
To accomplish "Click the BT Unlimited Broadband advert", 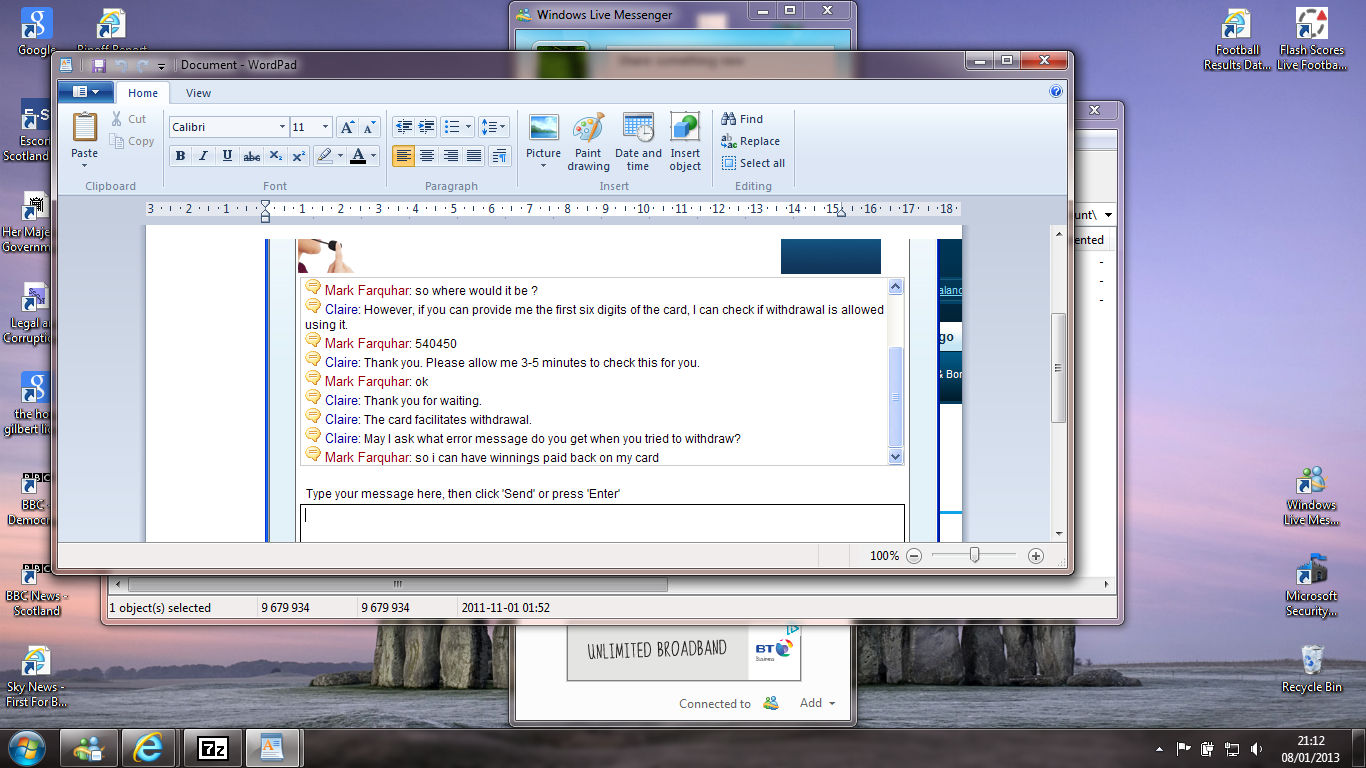I will [684, 652].
